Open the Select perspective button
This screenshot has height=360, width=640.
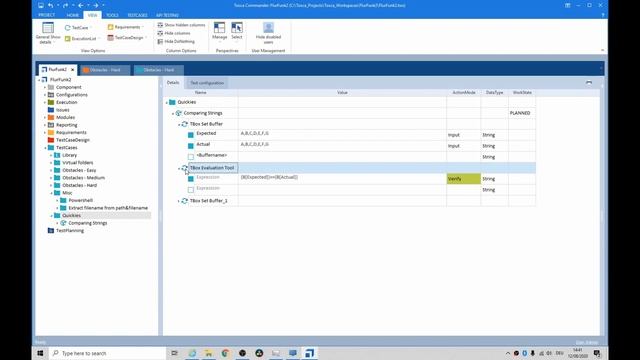[237, 31]
